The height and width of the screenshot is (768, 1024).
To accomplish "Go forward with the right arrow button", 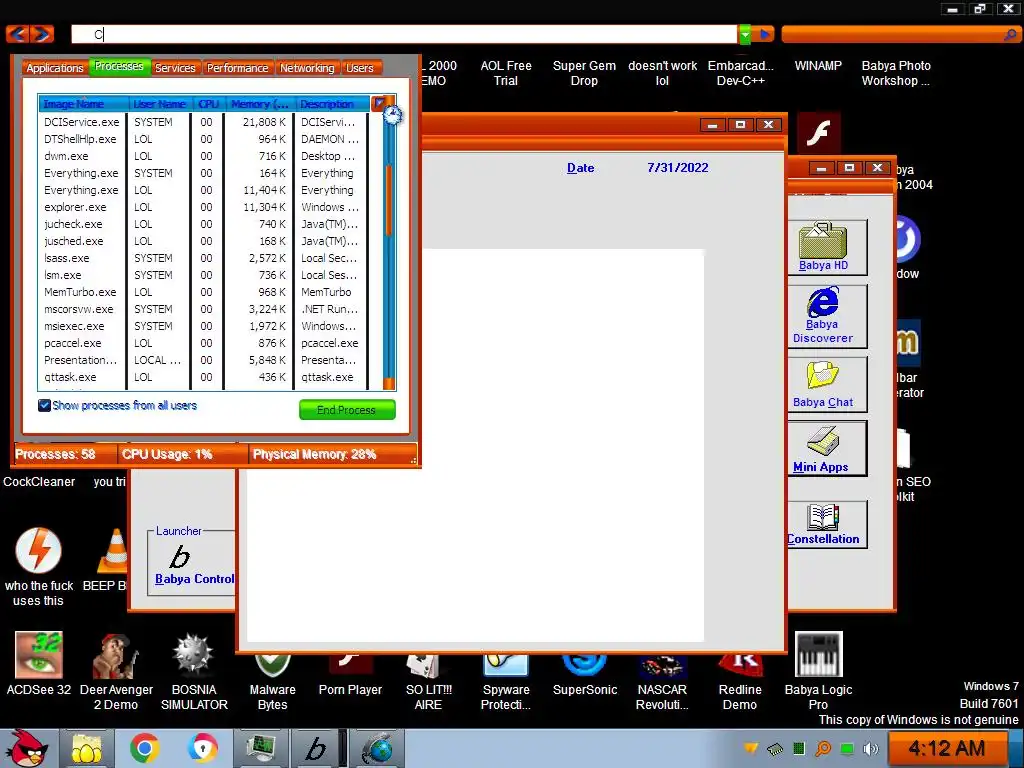I will click(42, 34).
